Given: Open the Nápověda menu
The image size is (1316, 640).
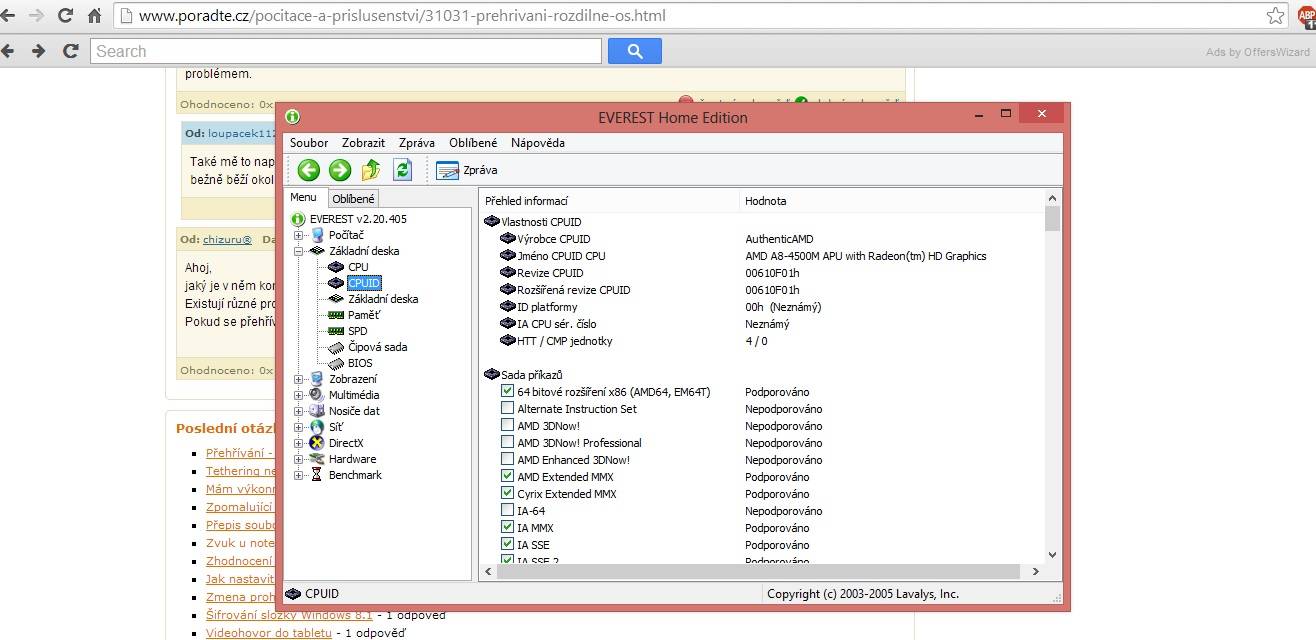Looking at the screenshot, I should click(x=537, y=143).
